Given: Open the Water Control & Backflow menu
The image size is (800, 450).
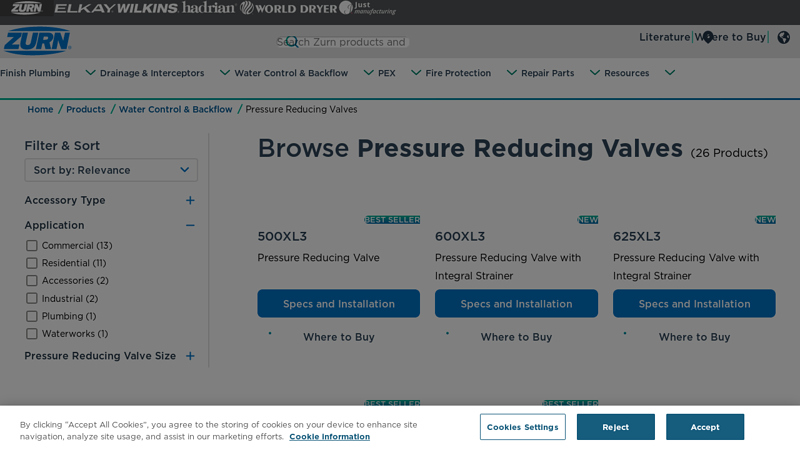Looking at the screenshot, I should point(291,73).
